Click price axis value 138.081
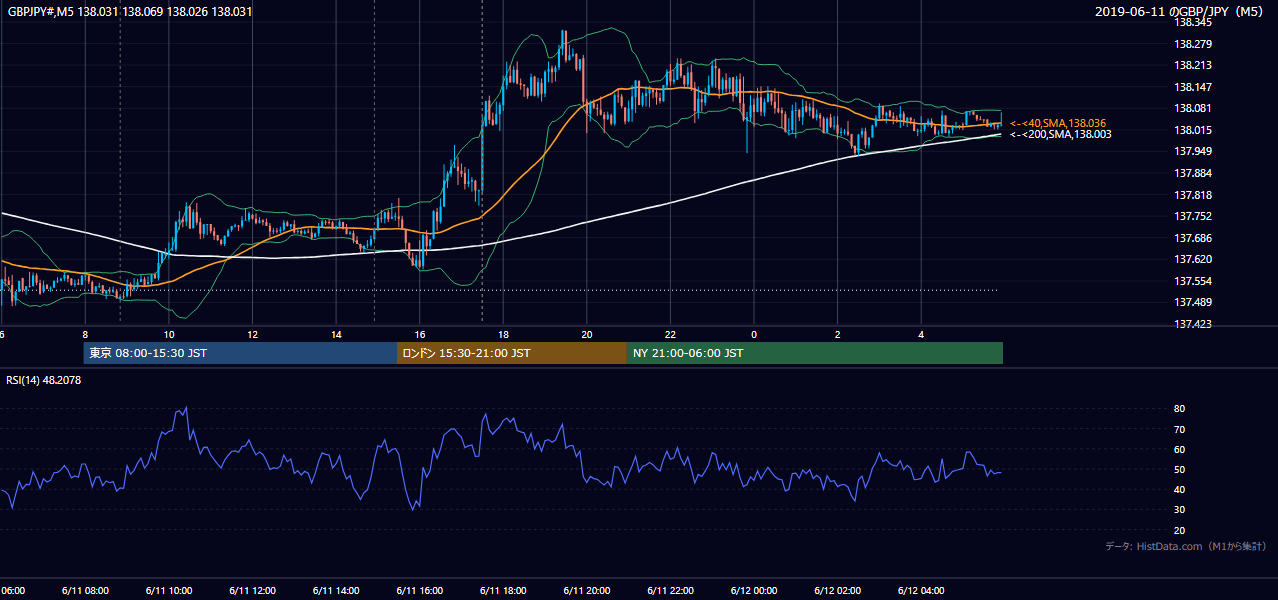 tap(1193, 109)
